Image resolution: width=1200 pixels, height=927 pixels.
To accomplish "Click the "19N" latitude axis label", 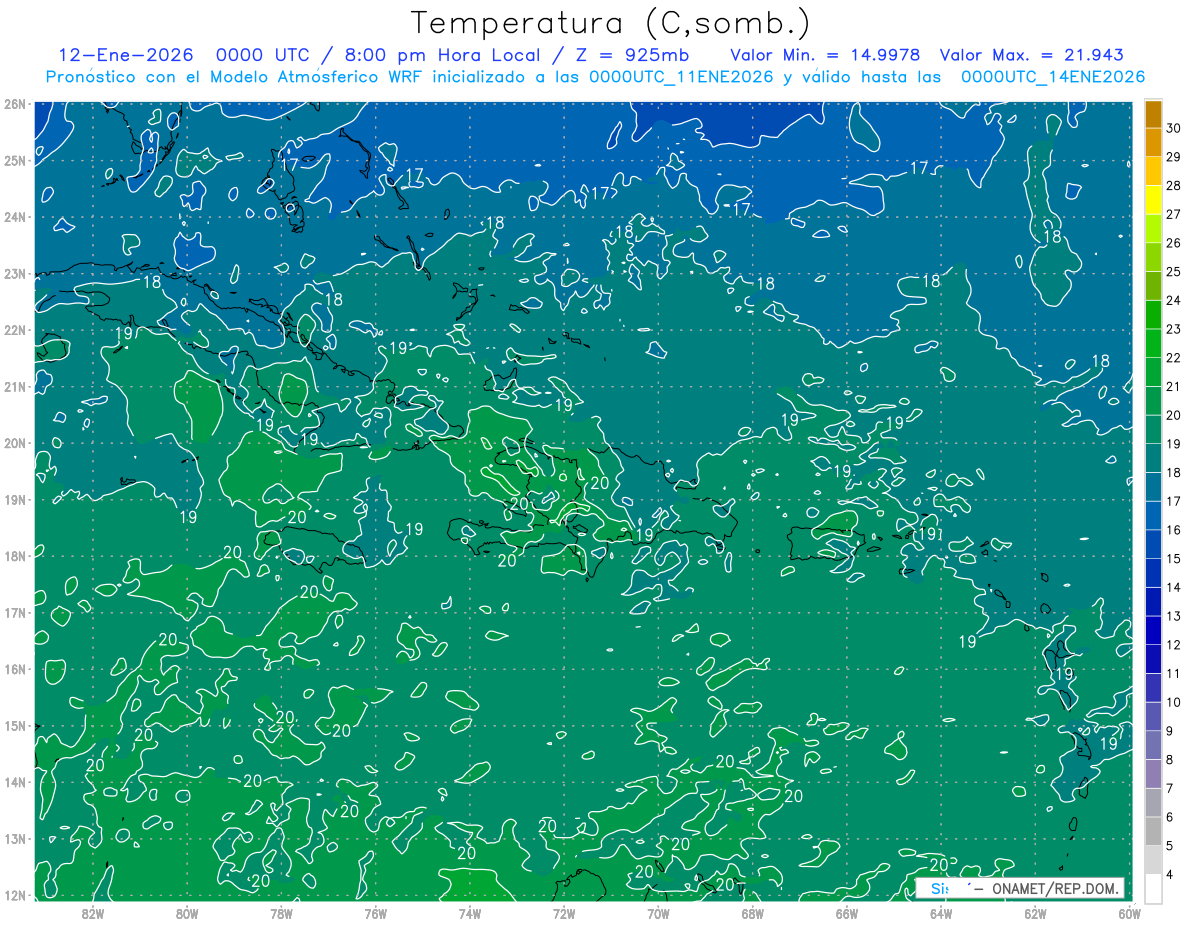I will (14, 499).
